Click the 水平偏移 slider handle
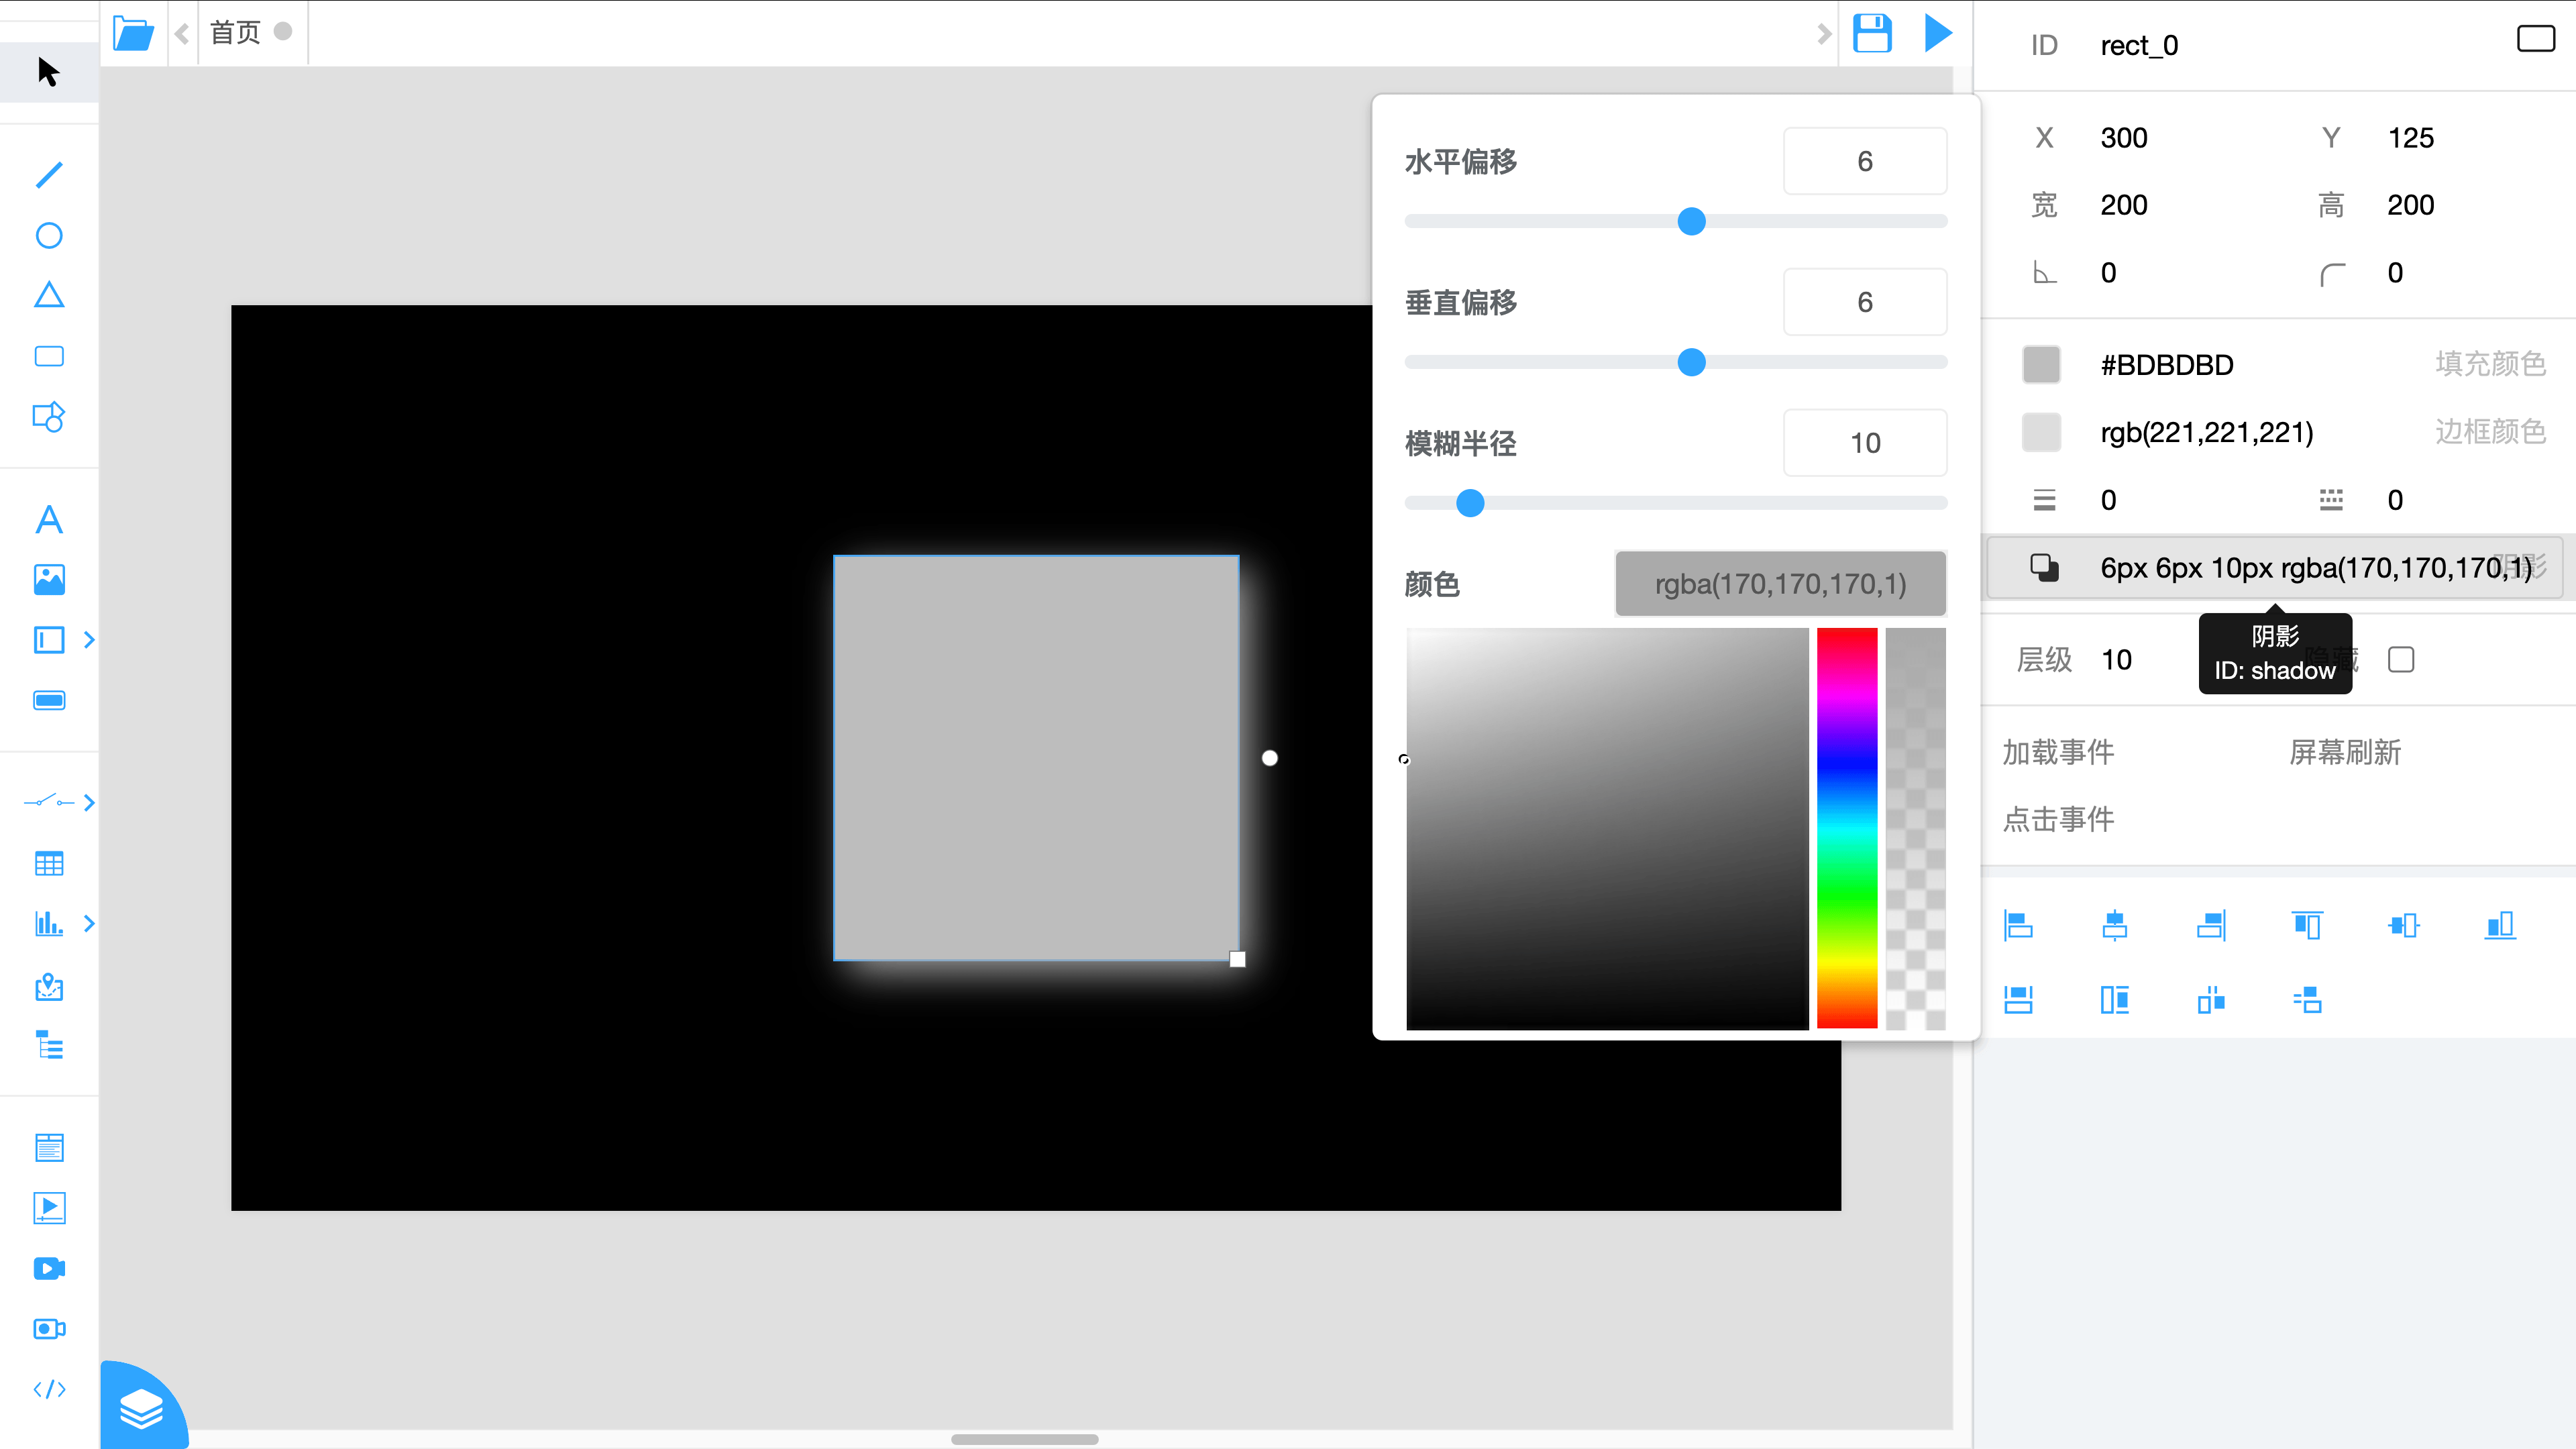Viewport: 2576px width, 1449px height. pyautogui.click(x=1691, y=221)
